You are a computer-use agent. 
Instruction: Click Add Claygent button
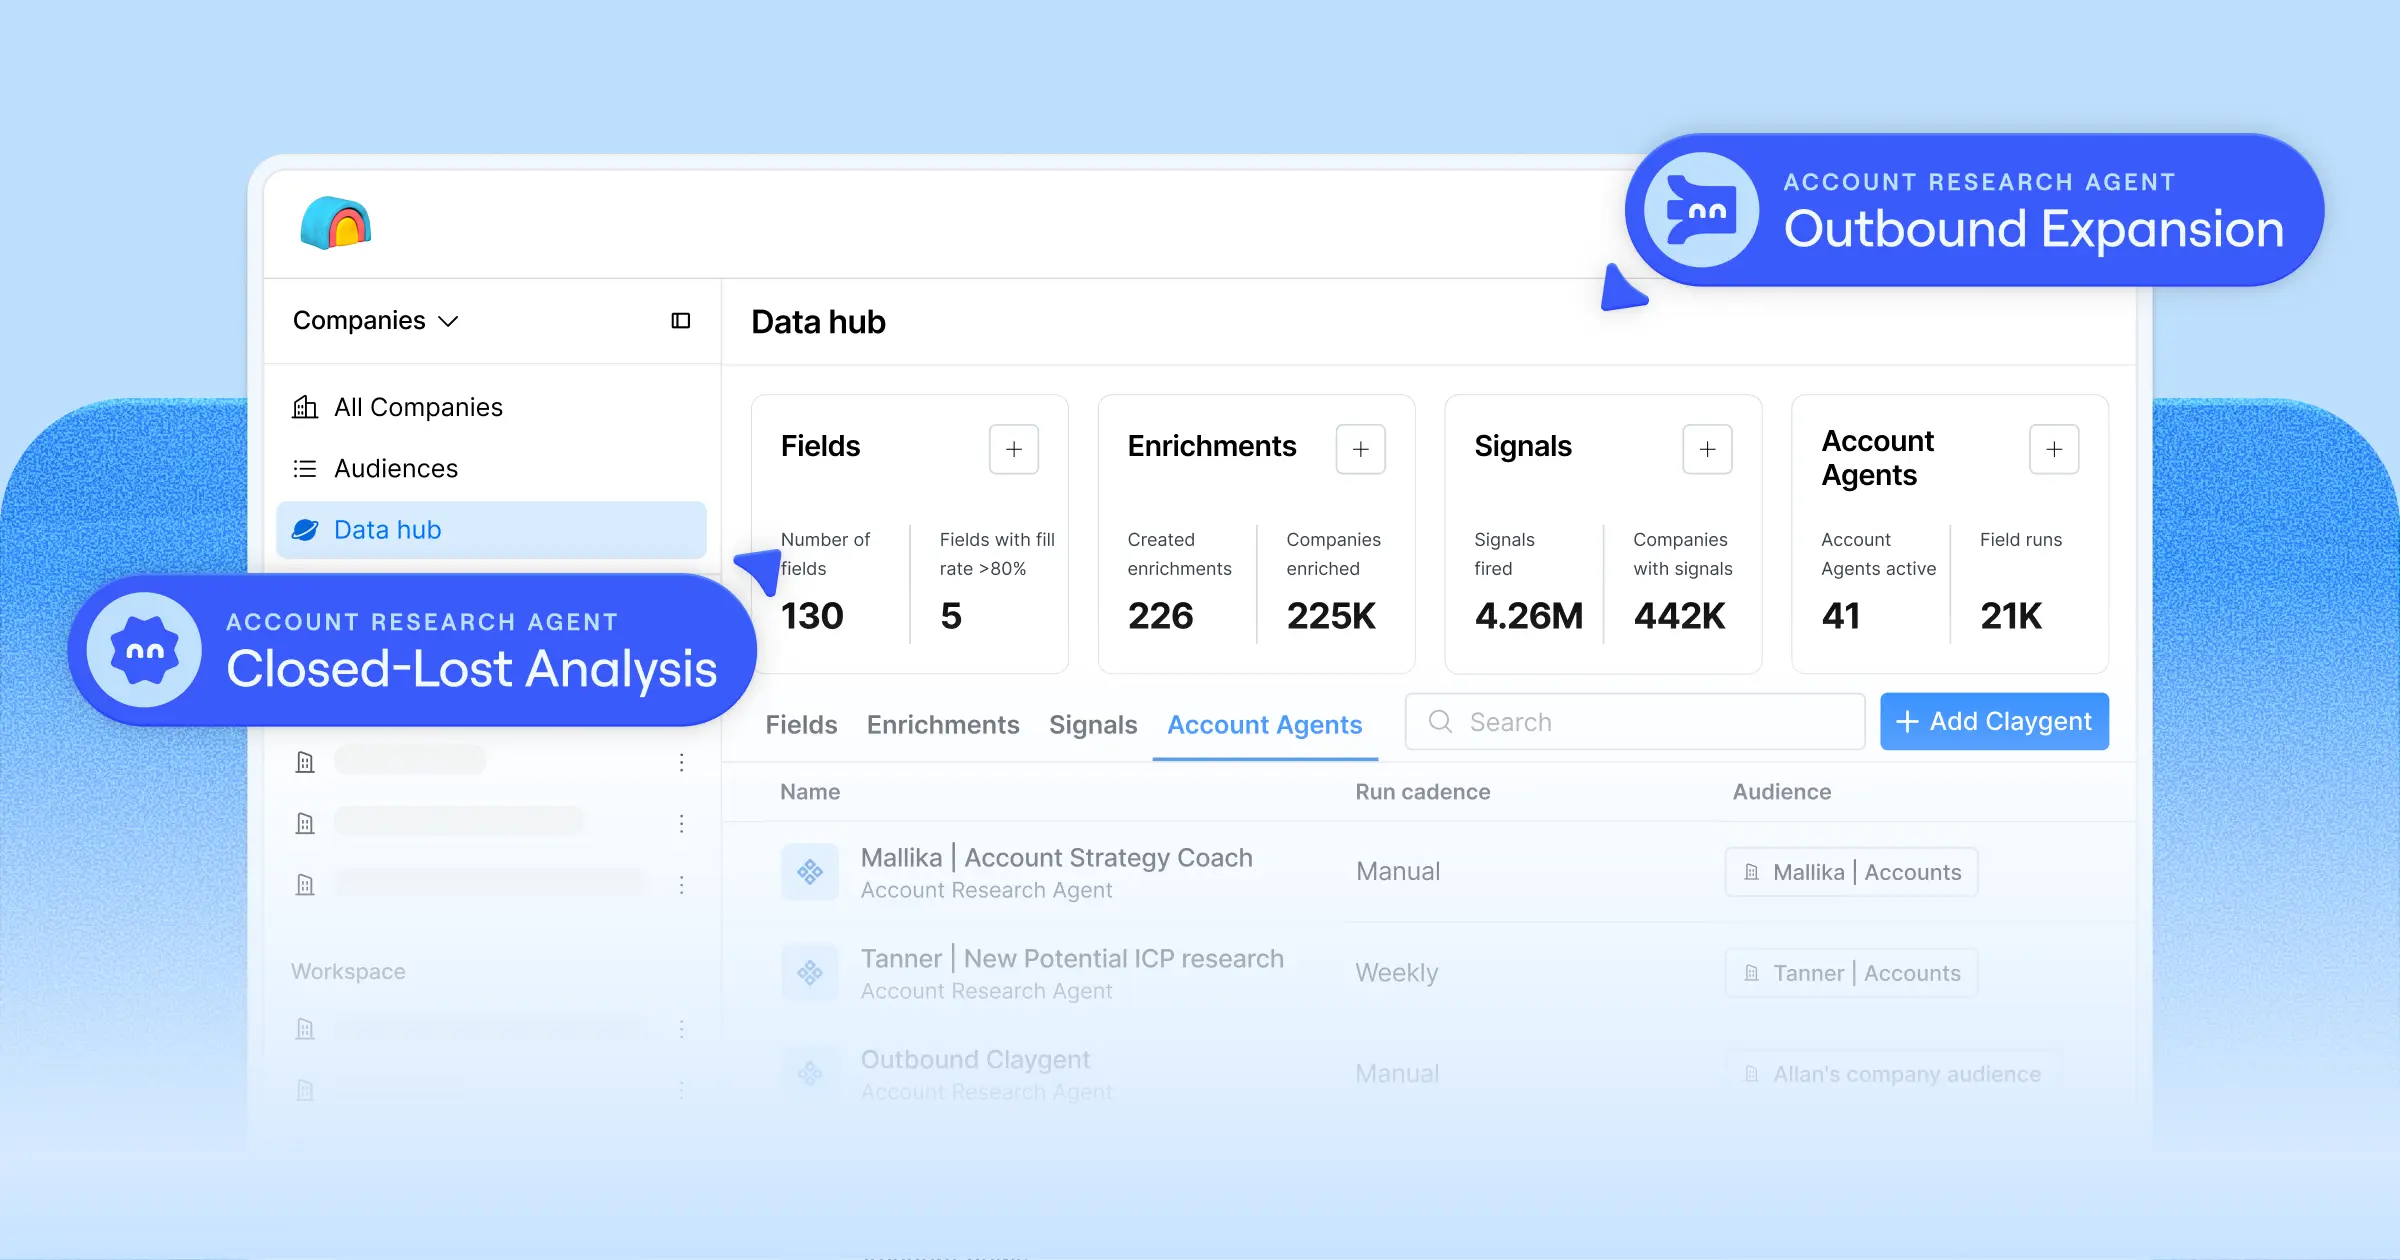[x=1994, y=722]
